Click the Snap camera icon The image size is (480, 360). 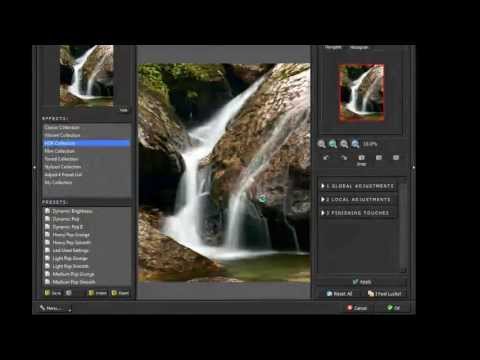tap(361, 159)
